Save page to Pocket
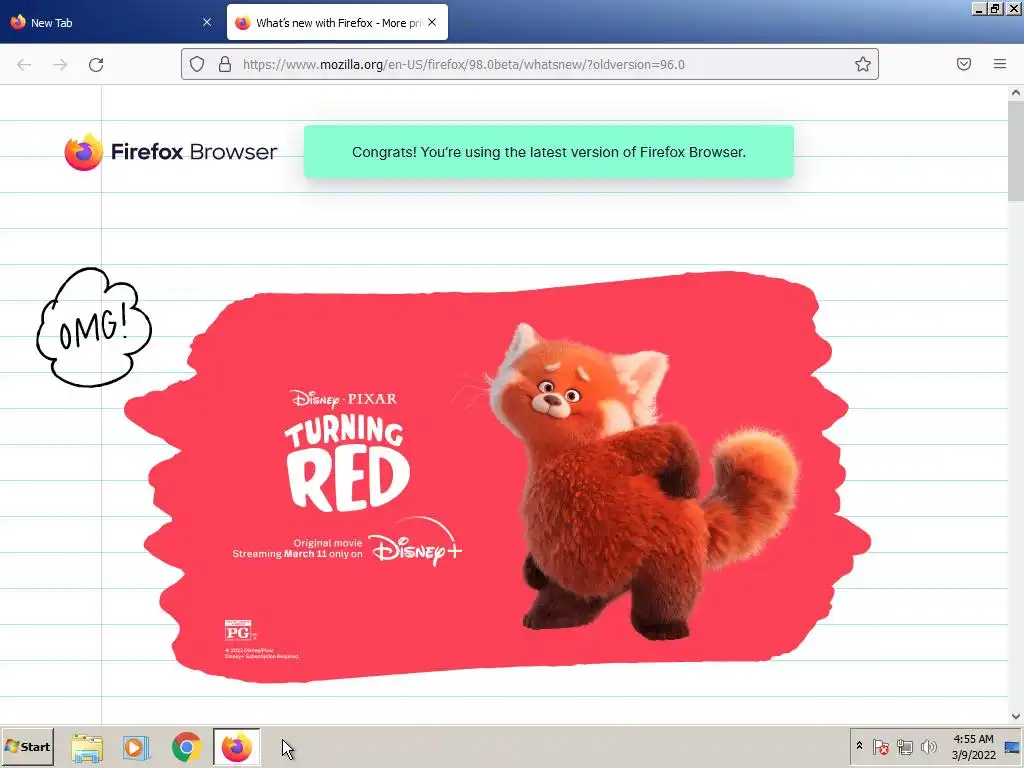The height and width of the screenshot is (768, 1024). point(964,64)
